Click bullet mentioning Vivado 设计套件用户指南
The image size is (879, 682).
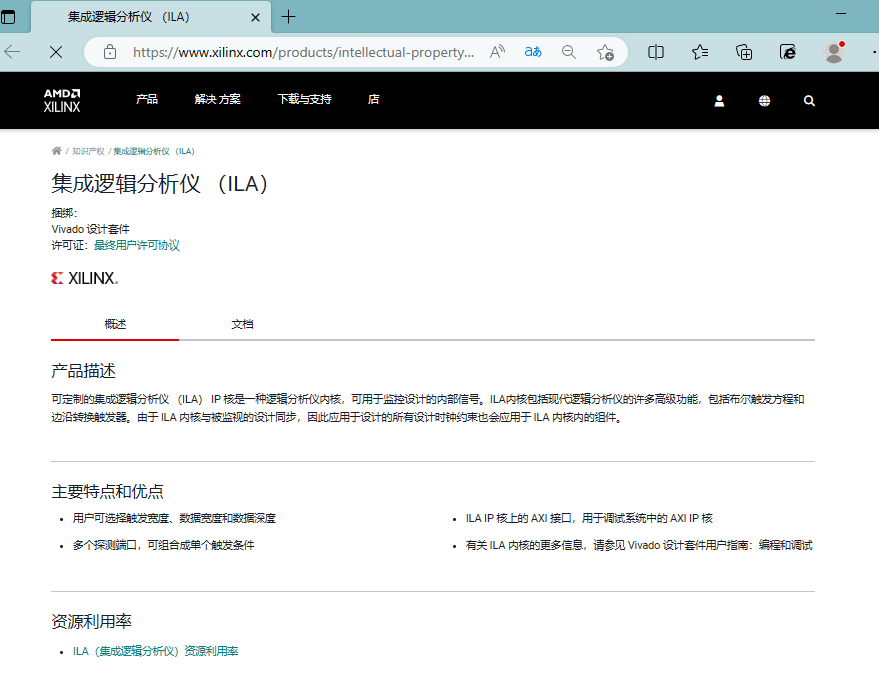[x=639, y=545]
